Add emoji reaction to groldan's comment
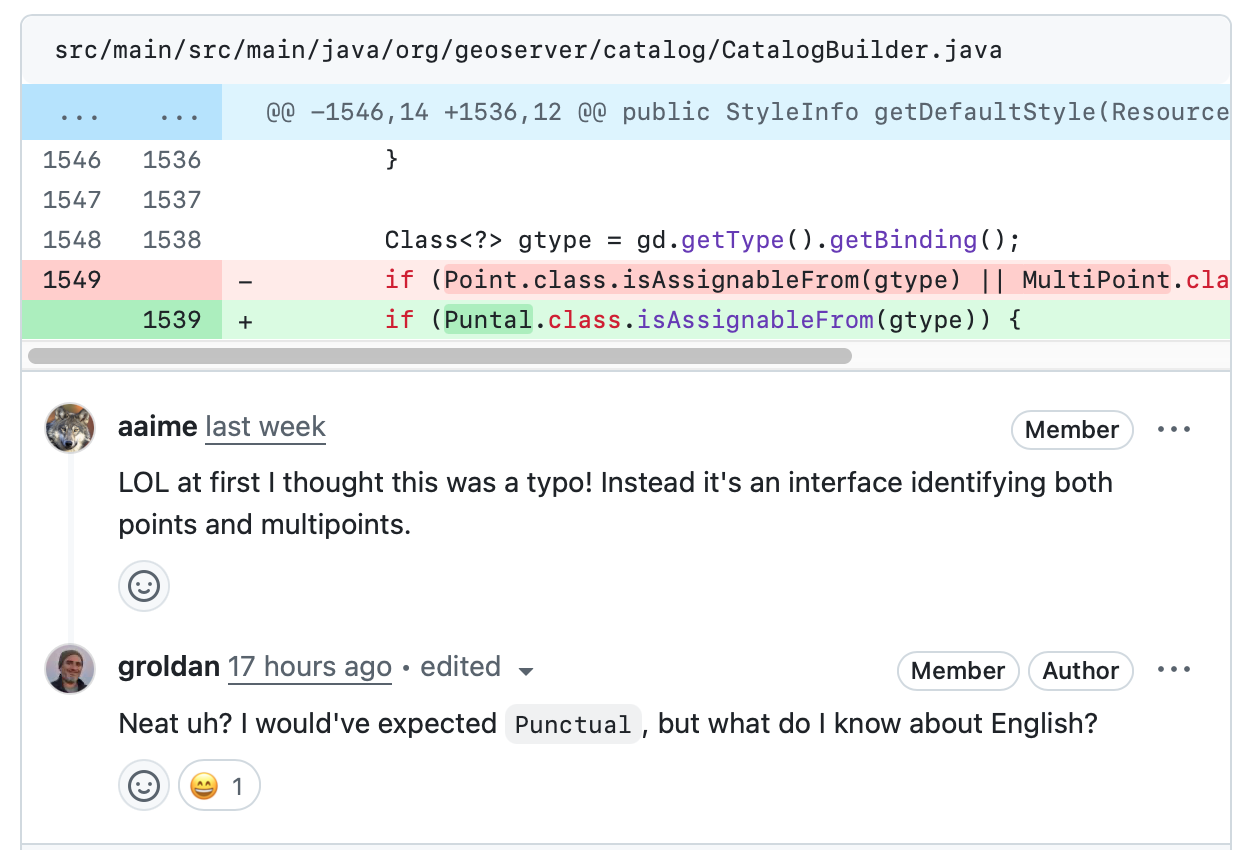 [144, 786]
